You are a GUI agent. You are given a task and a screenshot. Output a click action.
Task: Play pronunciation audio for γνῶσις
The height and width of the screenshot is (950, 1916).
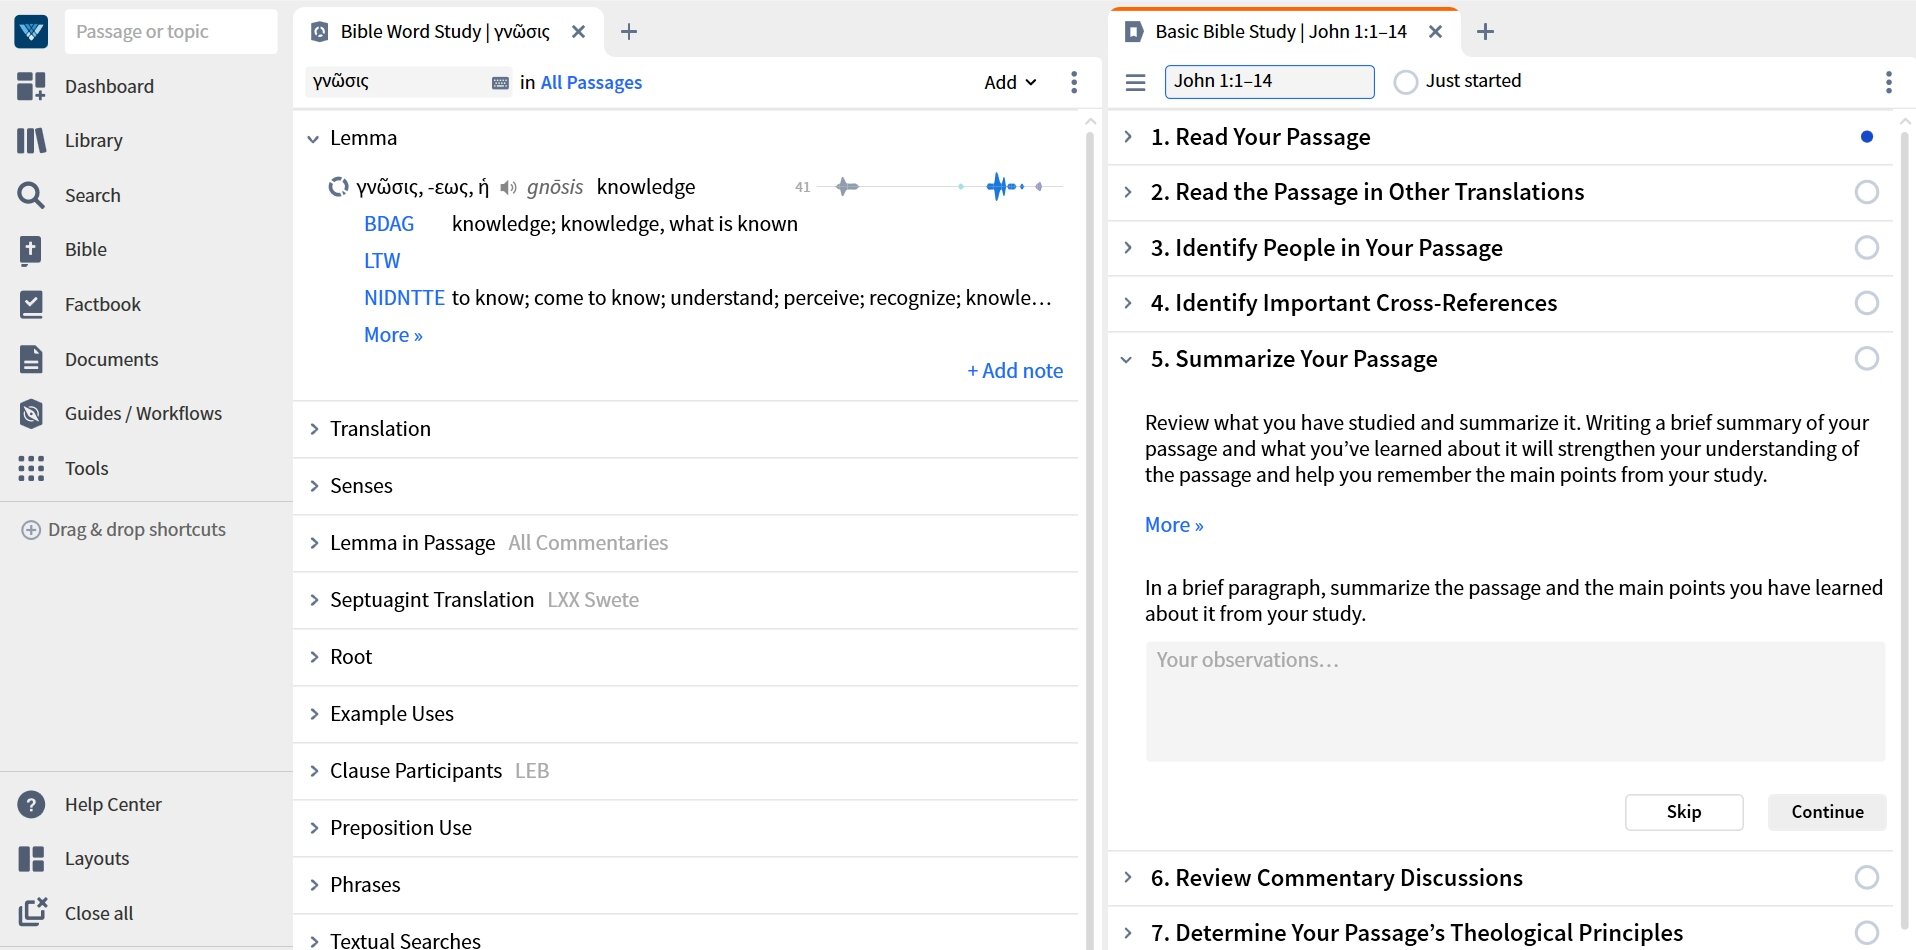[508, 187]
